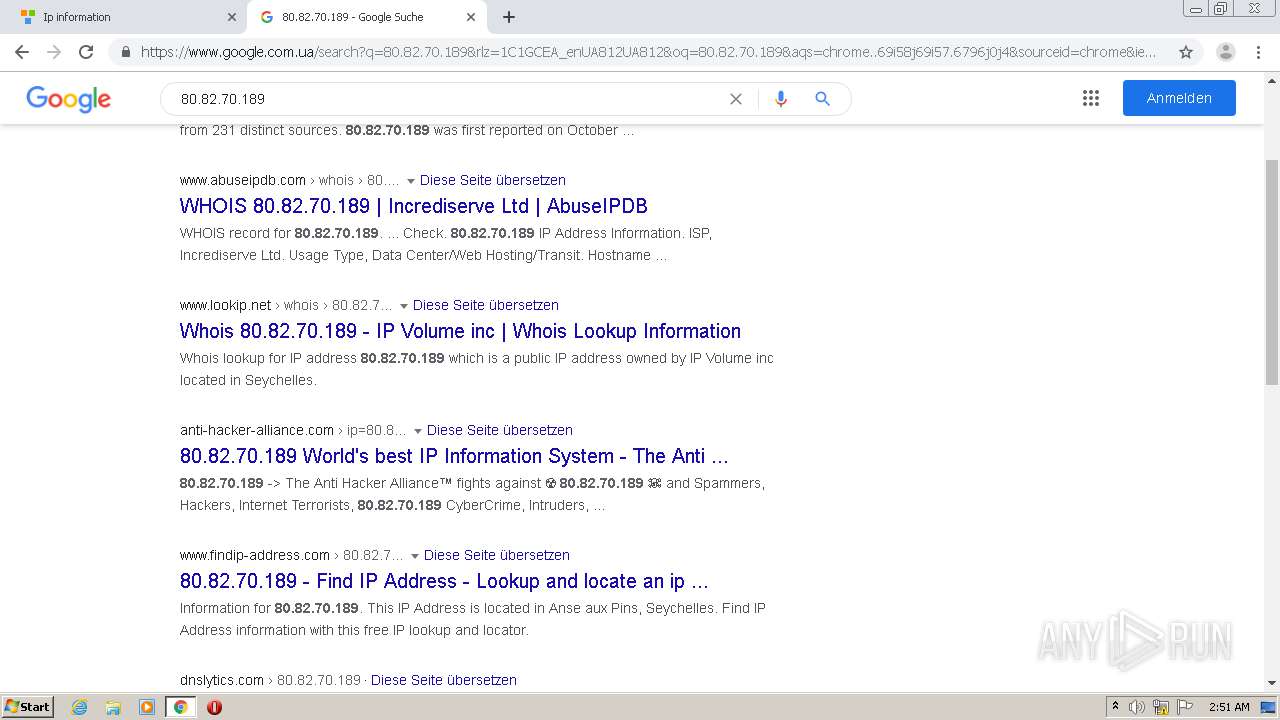Screen dimensions: 1280x720
Task: Open the Google apps grid
Action: click(x=1091, y=98)
